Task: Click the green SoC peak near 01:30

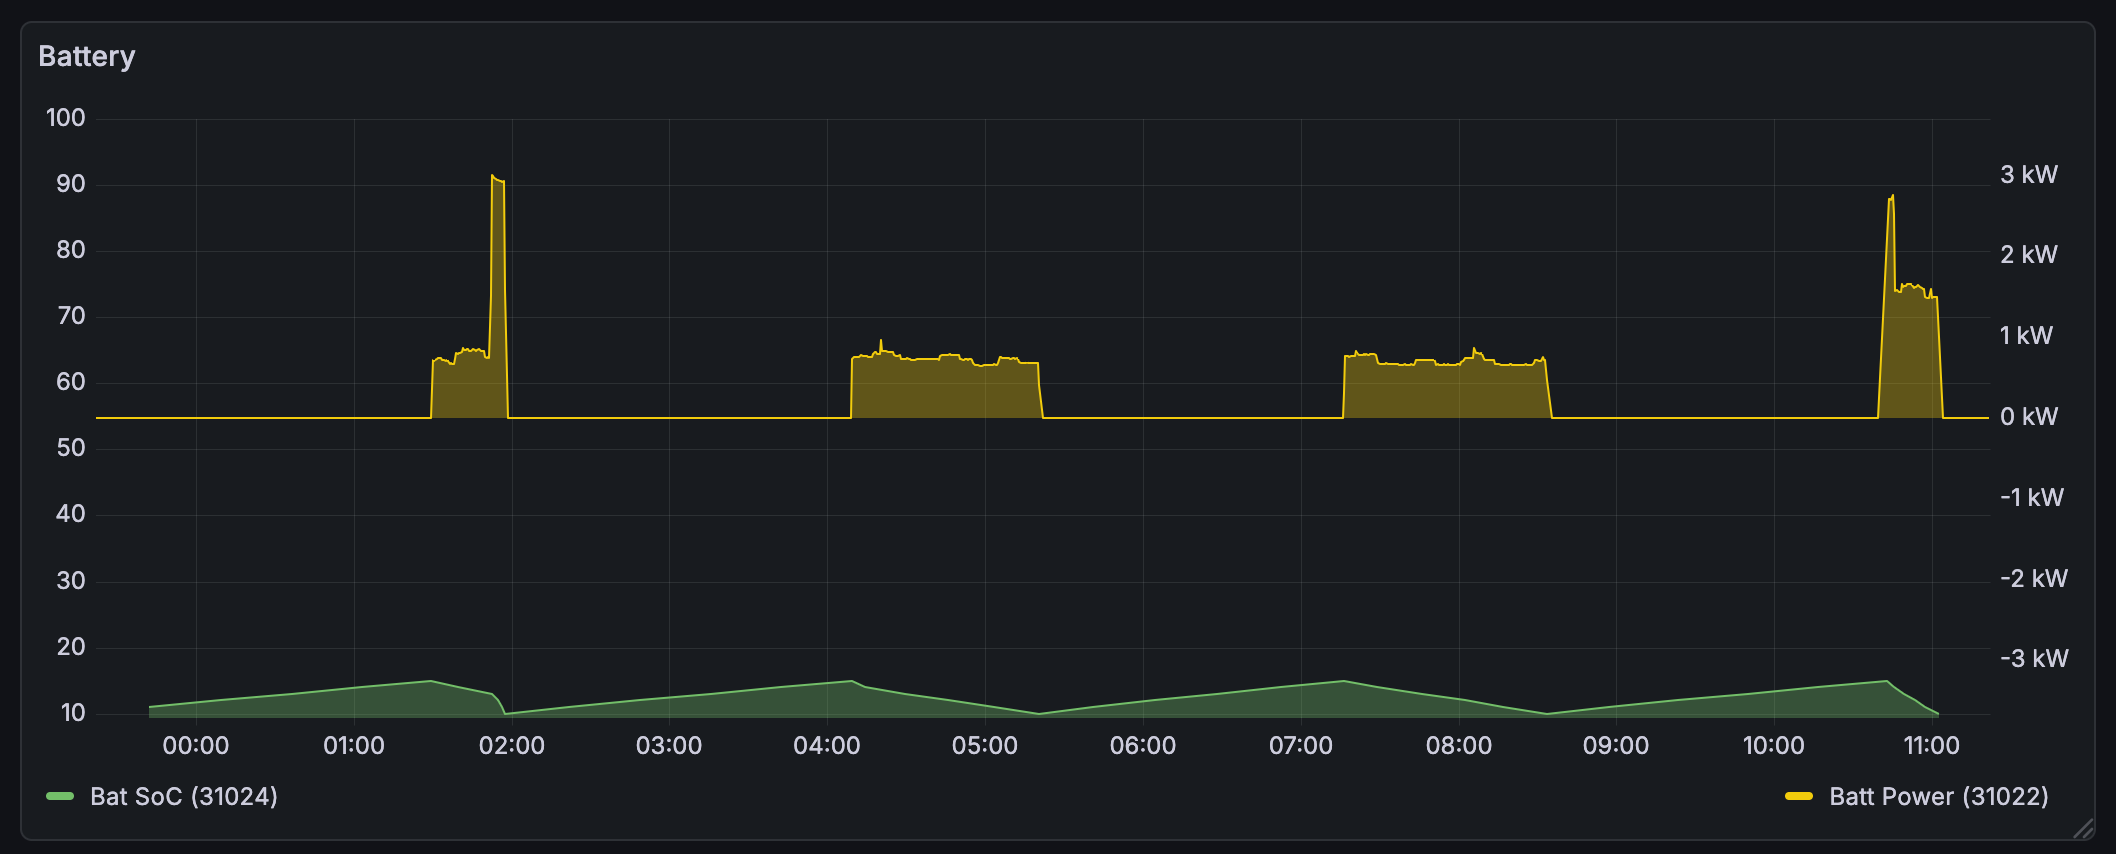Action: (430, 682)
